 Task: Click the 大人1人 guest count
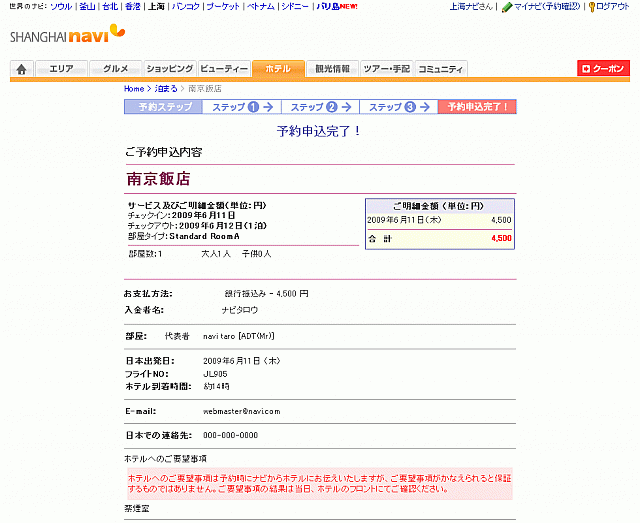[x=216, y=254]
